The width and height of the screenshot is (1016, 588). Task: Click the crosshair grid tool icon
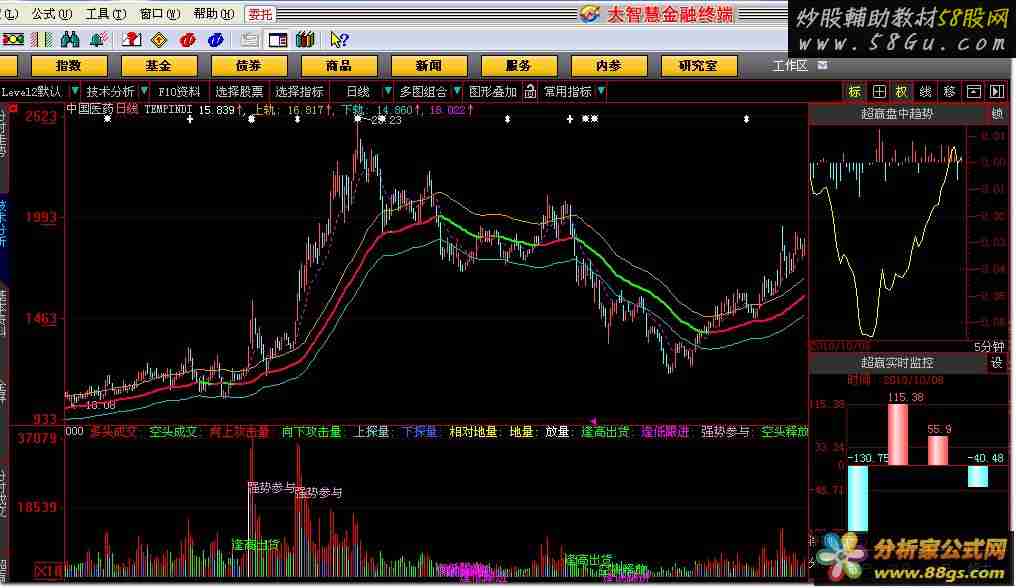[879, 91]
